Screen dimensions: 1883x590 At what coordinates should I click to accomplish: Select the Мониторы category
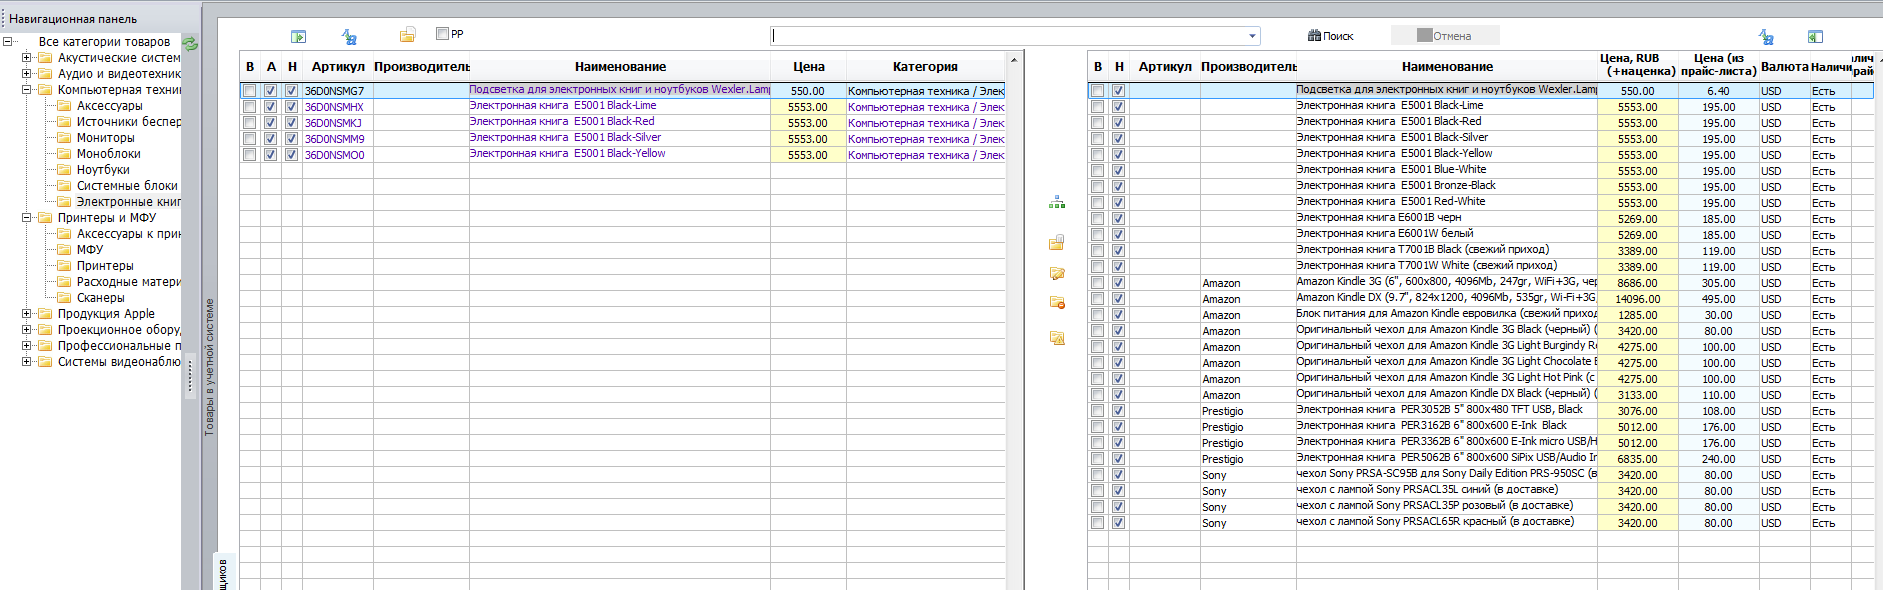pos(105,138)
